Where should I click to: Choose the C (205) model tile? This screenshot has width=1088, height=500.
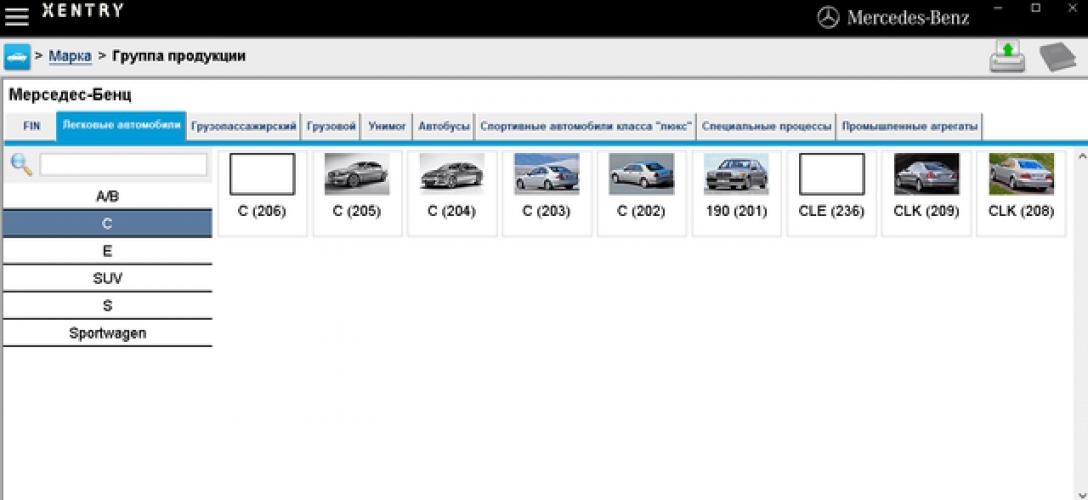(x=357, y=193)
